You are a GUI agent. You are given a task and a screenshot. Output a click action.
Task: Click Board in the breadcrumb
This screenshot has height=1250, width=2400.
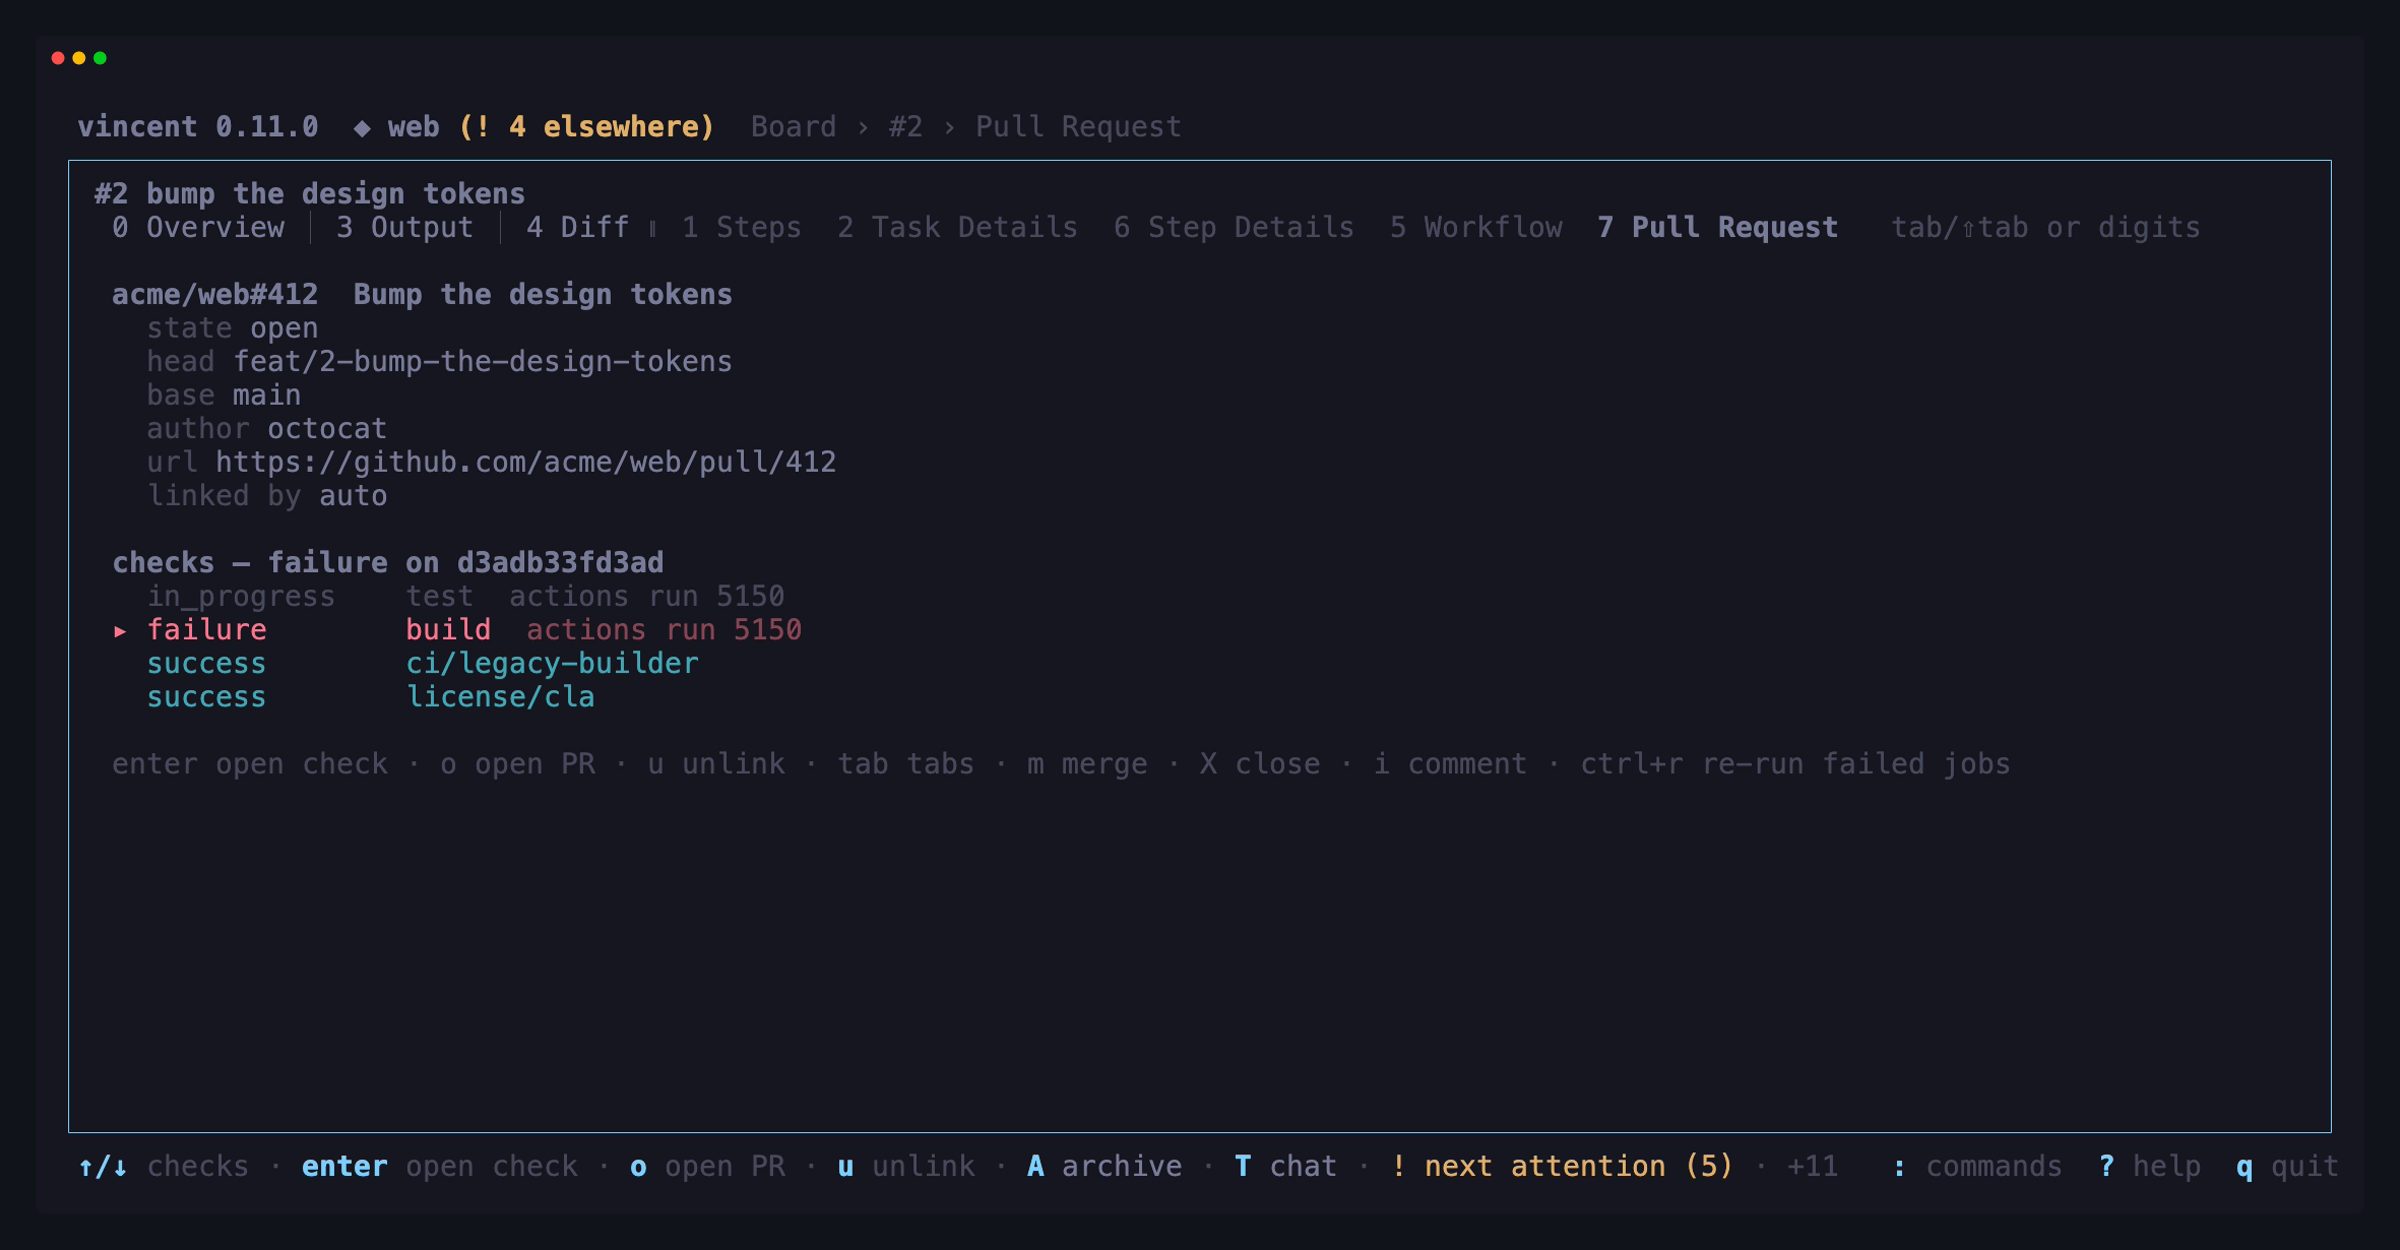[793, 127]
